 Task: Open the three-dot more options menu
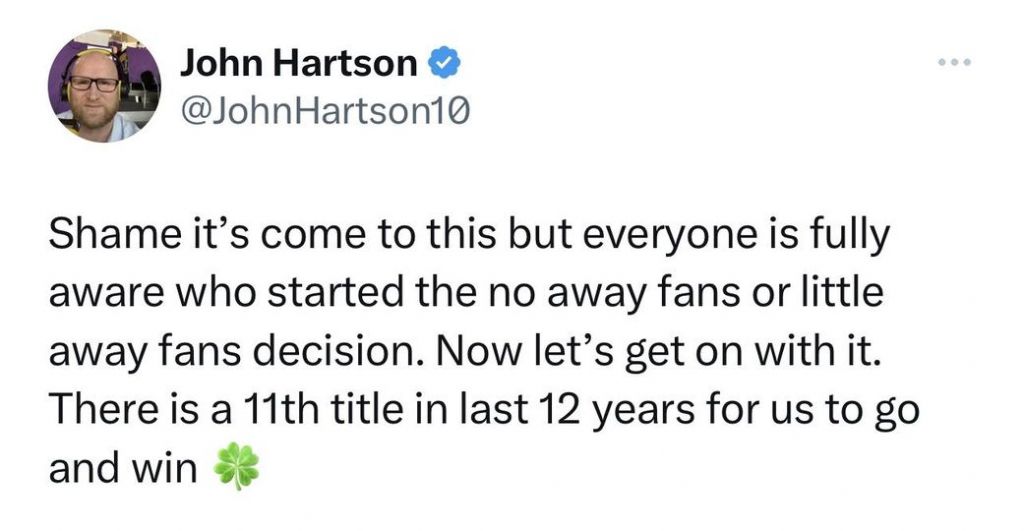point(954,66)
